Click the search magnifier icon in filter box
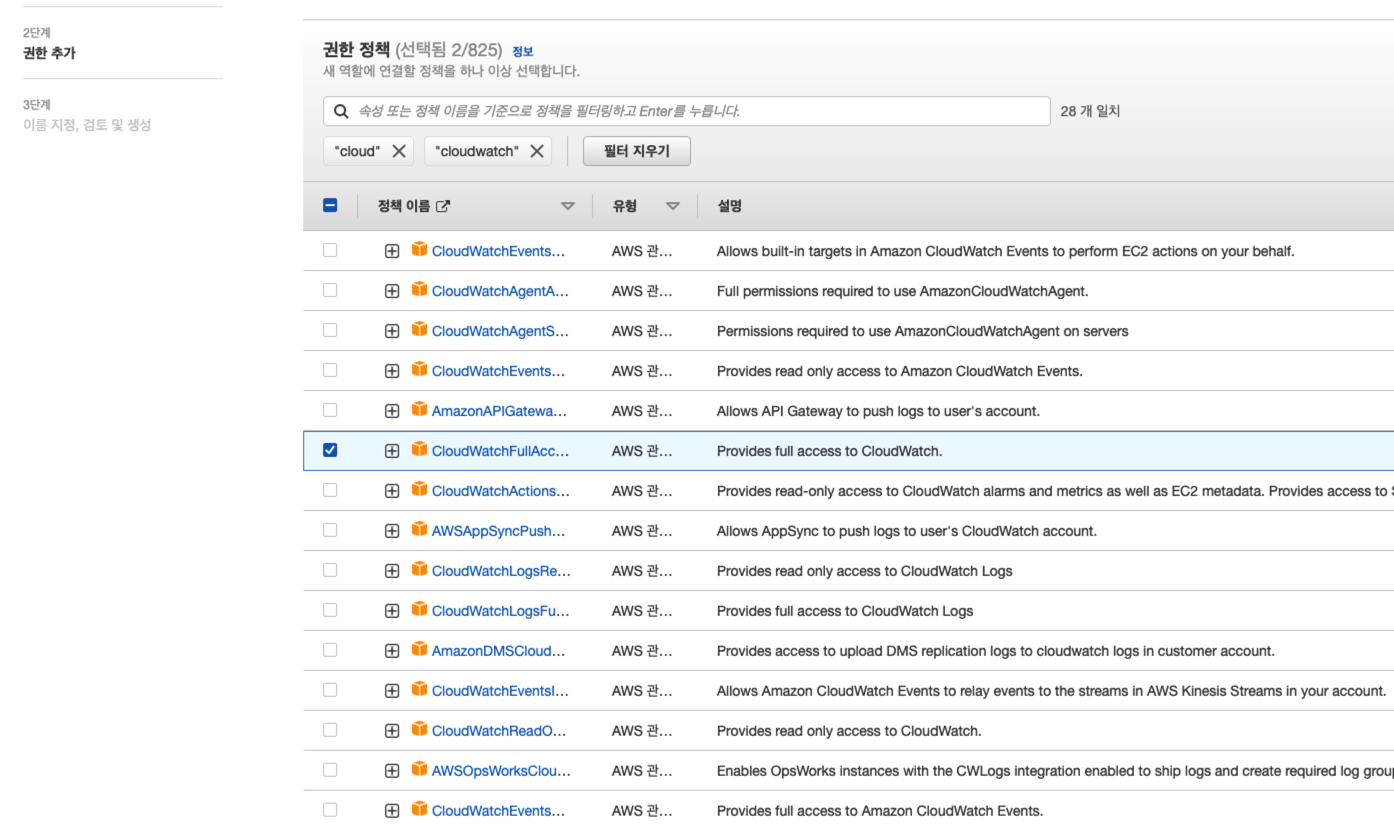Image resolution: width=1394 pixels, height=825 pixels. 341,112
